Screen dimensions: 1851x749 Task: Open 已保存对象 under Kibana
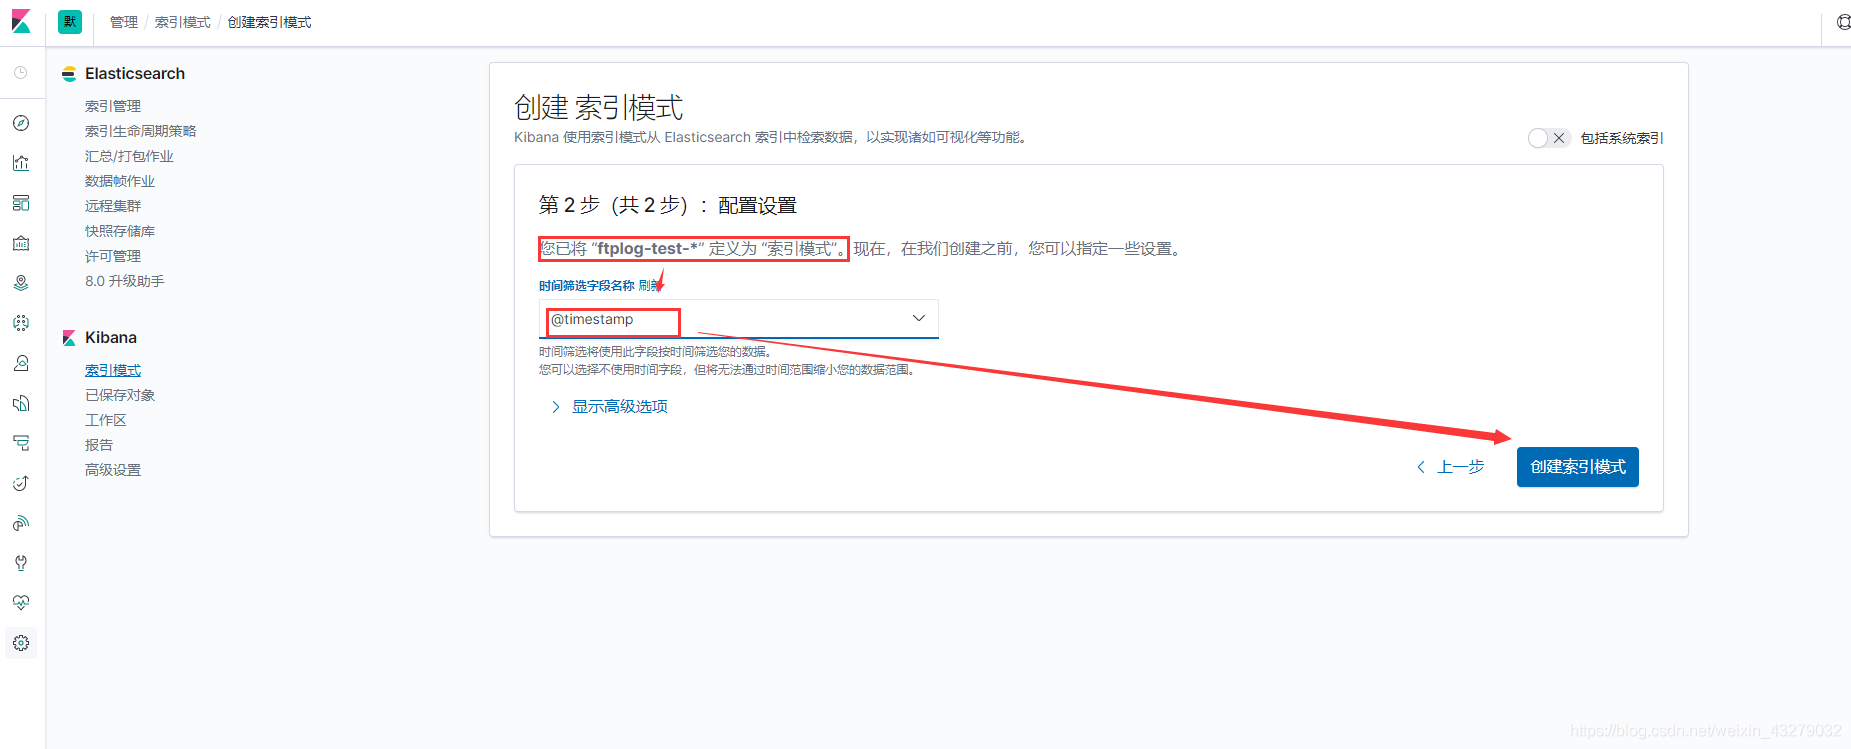coord(120,395)
